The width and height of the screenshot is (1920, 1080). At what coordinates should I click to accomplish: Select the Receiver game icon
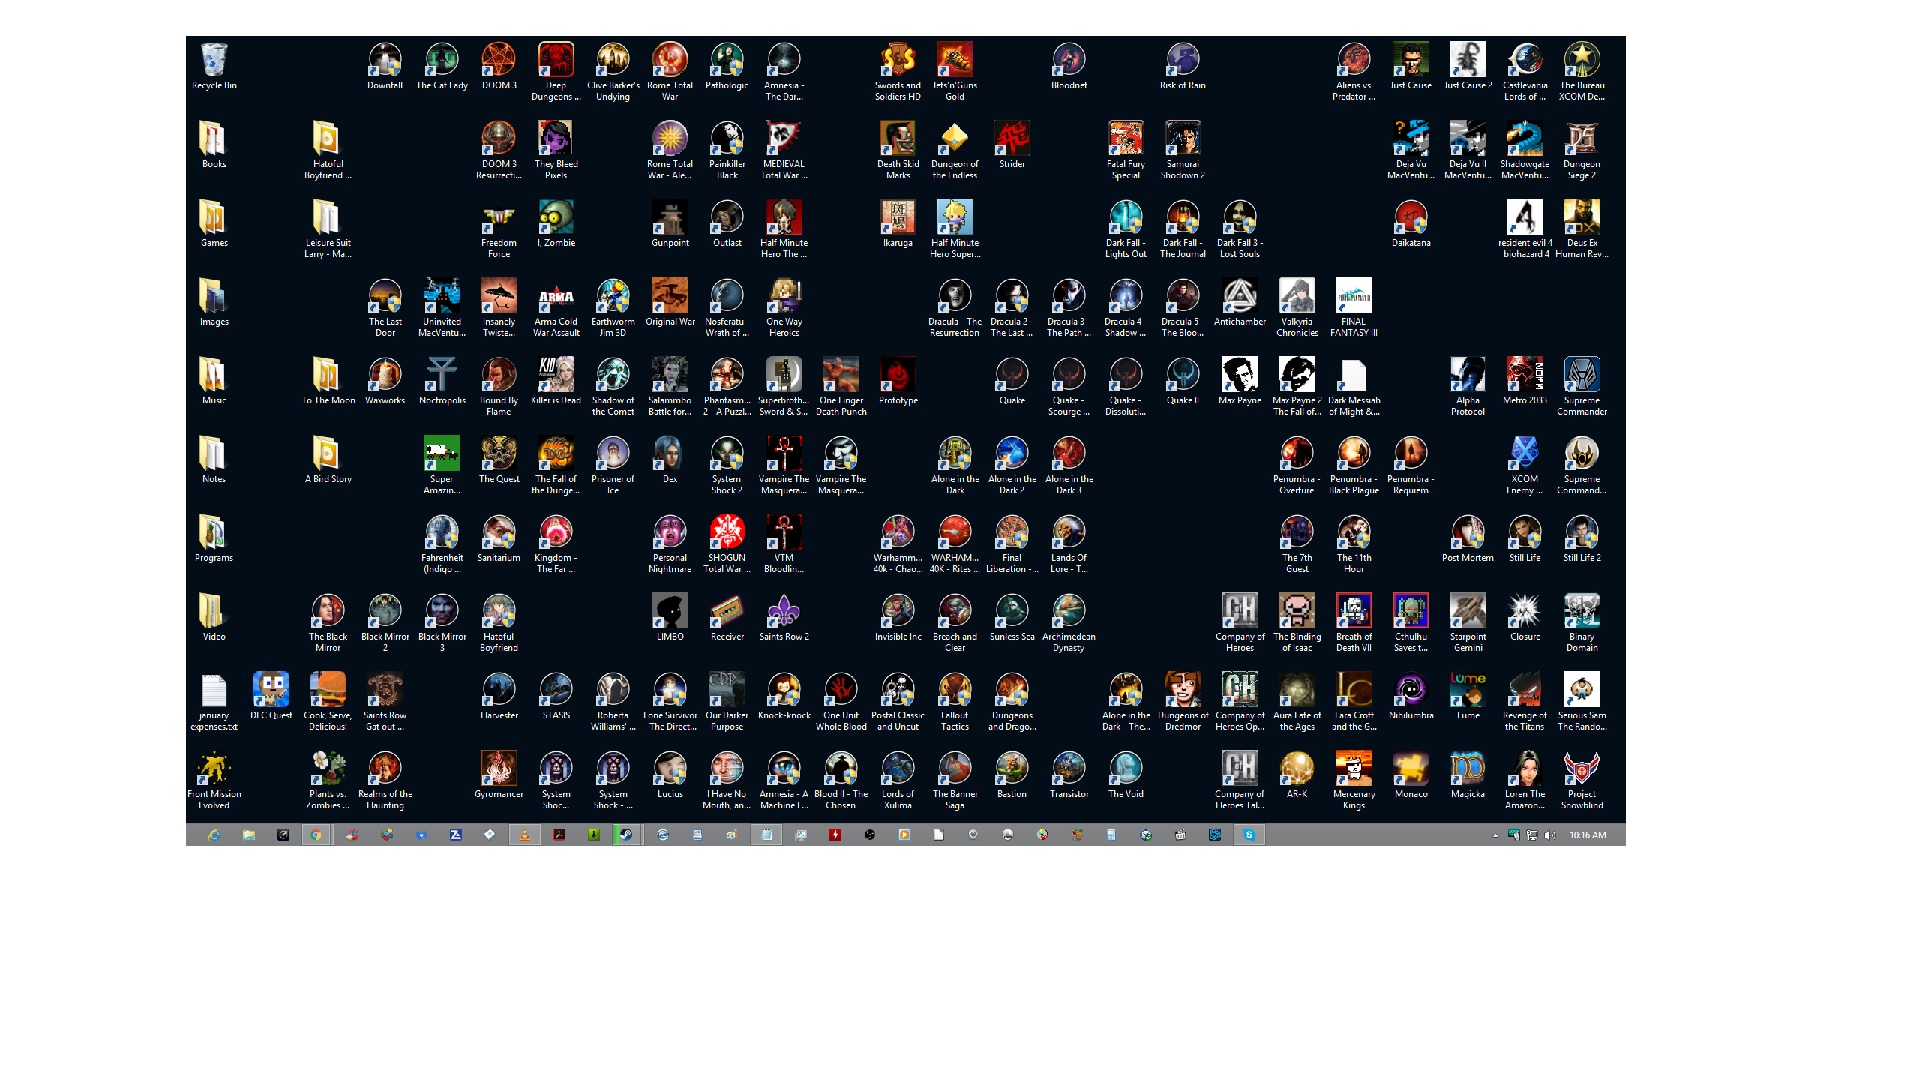click(727, 618)
